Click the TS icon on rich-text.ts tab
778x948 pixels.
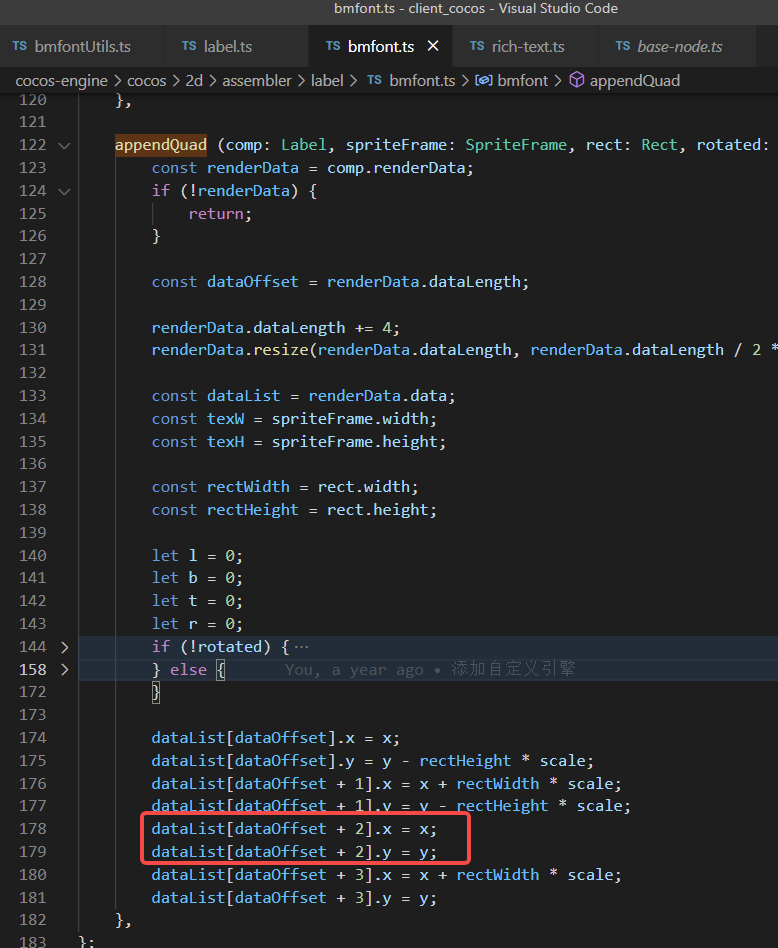click(x=477, y=46)
